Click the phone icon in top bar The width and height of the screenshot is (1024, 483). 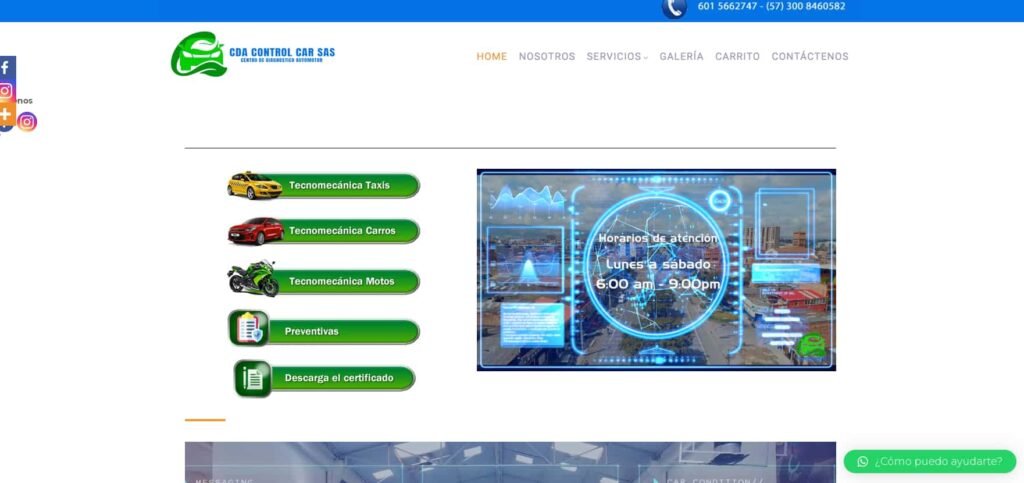pyautogui.click(x=674, y=8)
